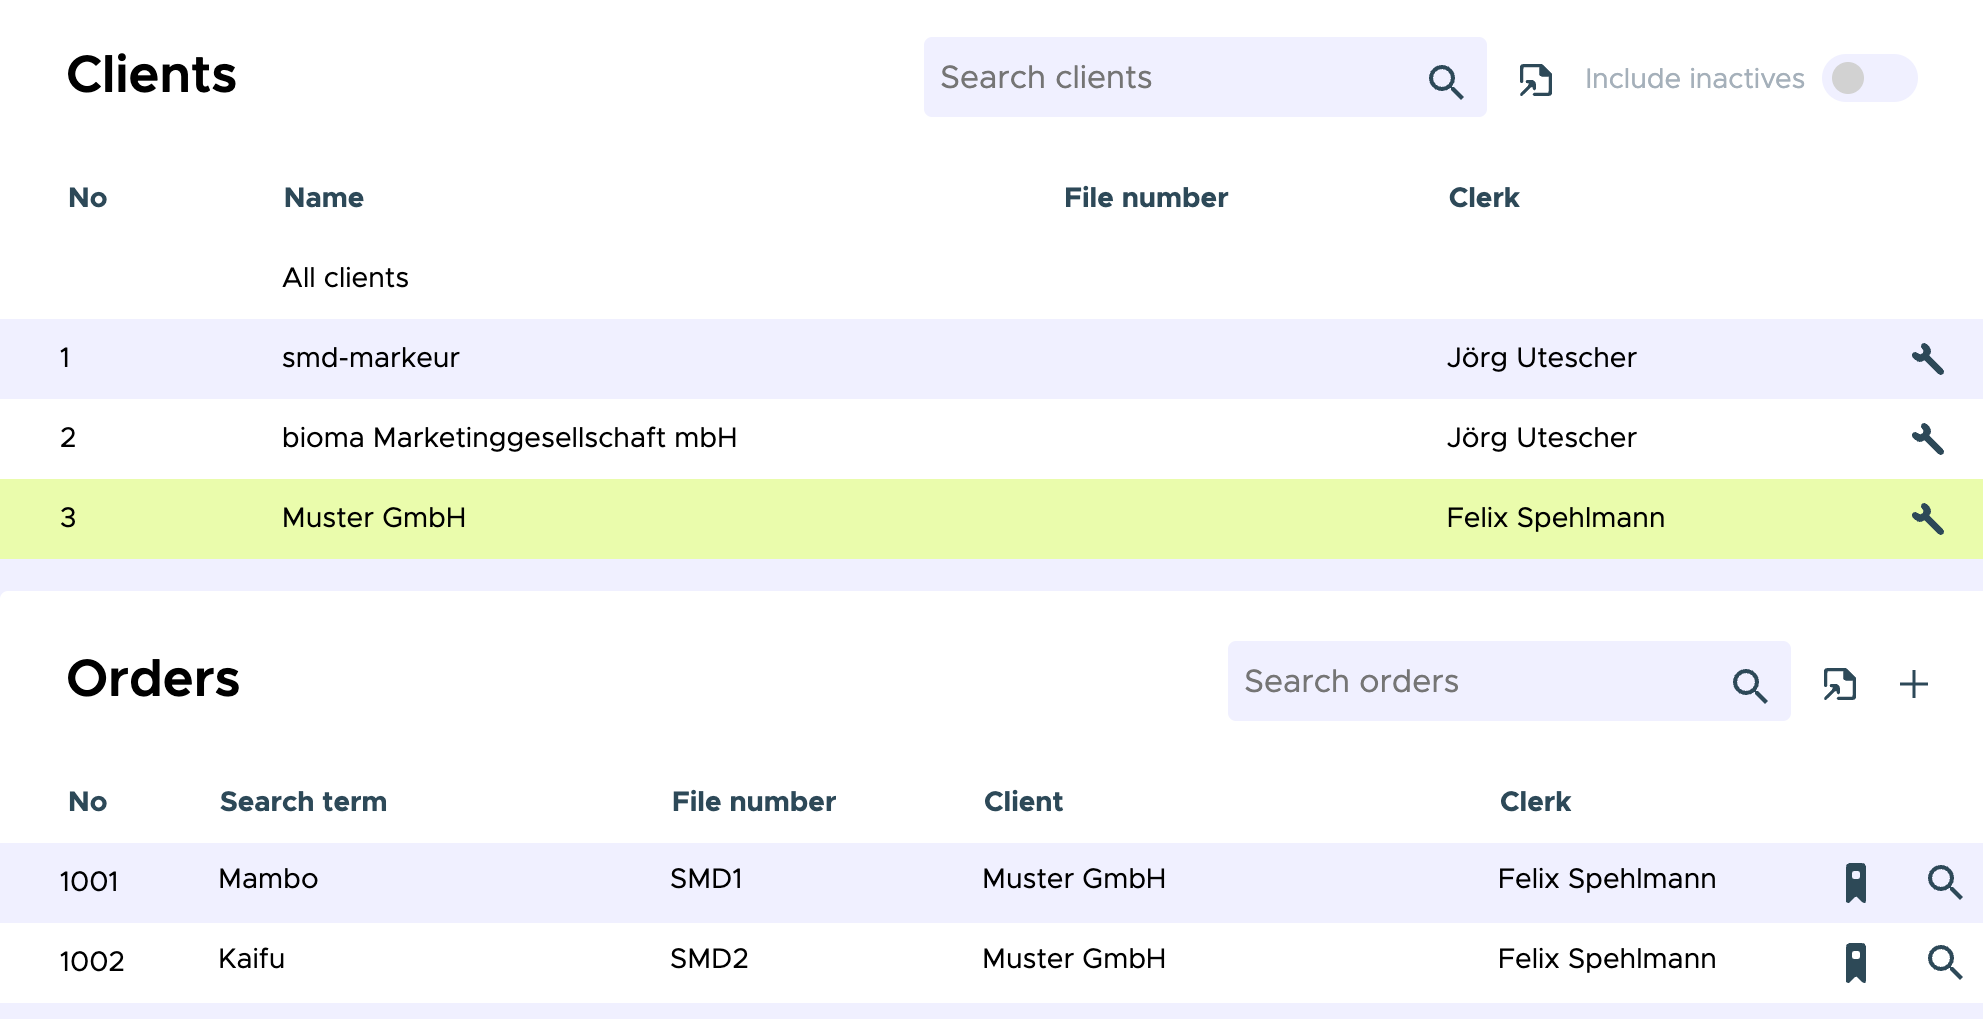Click the bookmark icon for order 1002
The image size is (1983, 1019).
(x=1855, y=962)
